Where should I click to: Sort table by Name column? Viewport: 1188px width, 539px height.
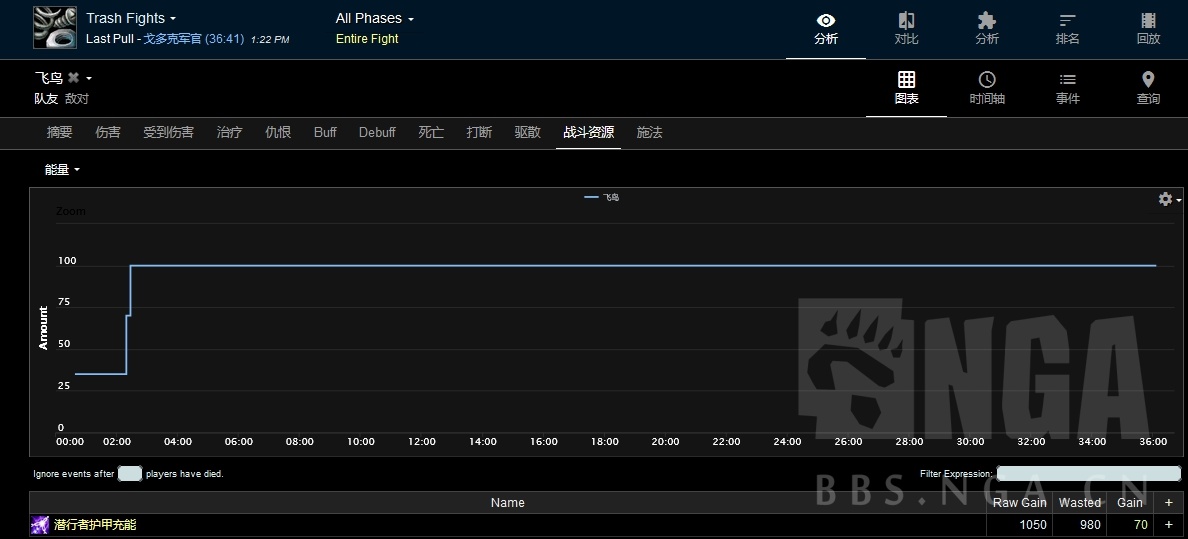(508, 503)
